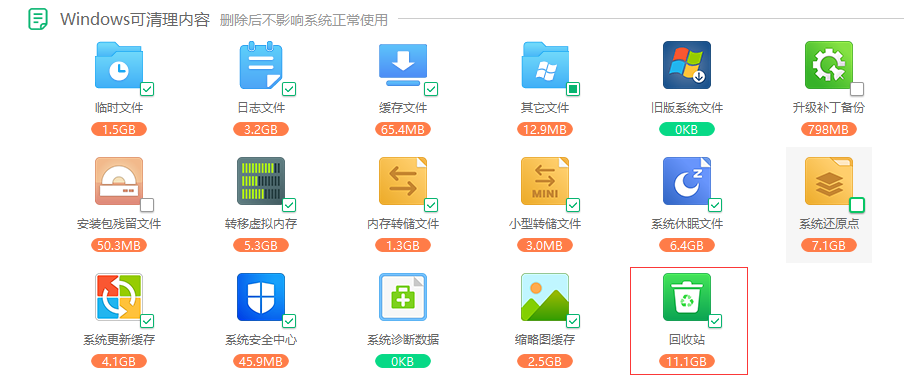Click the 回收站 label text

(686, 340)
